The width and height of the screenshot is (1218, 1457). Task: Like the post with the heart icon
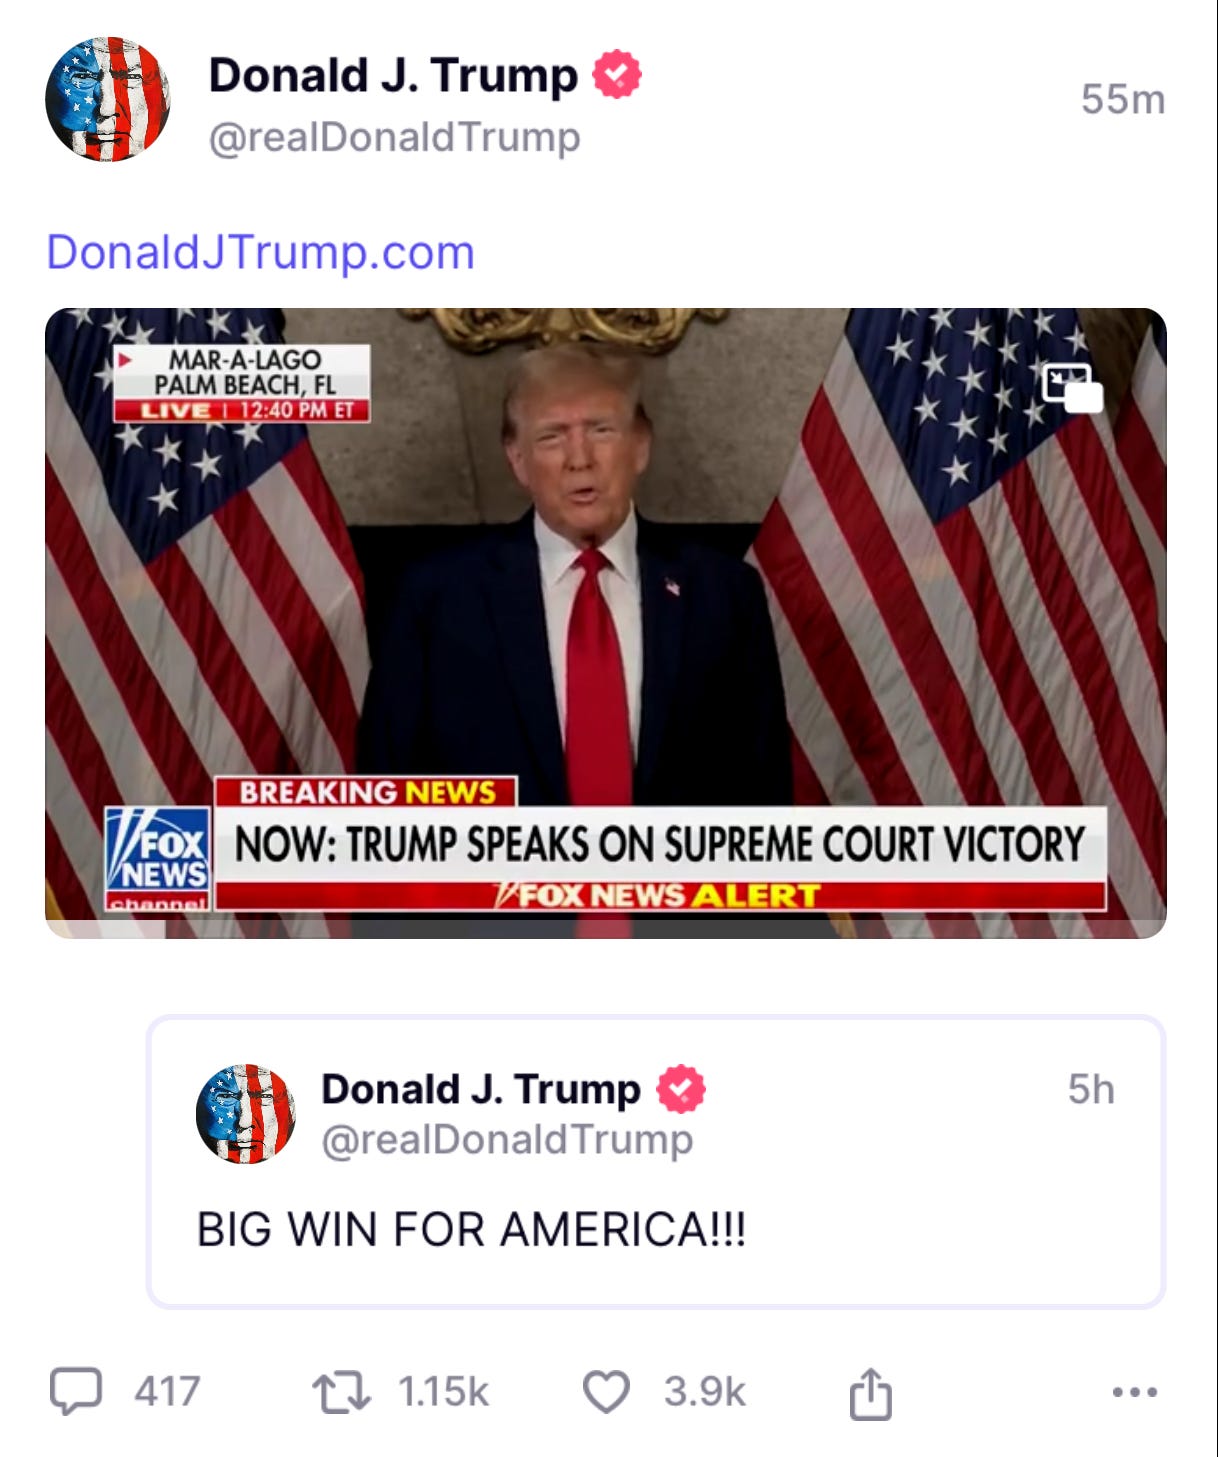(x=606, y=1392)
